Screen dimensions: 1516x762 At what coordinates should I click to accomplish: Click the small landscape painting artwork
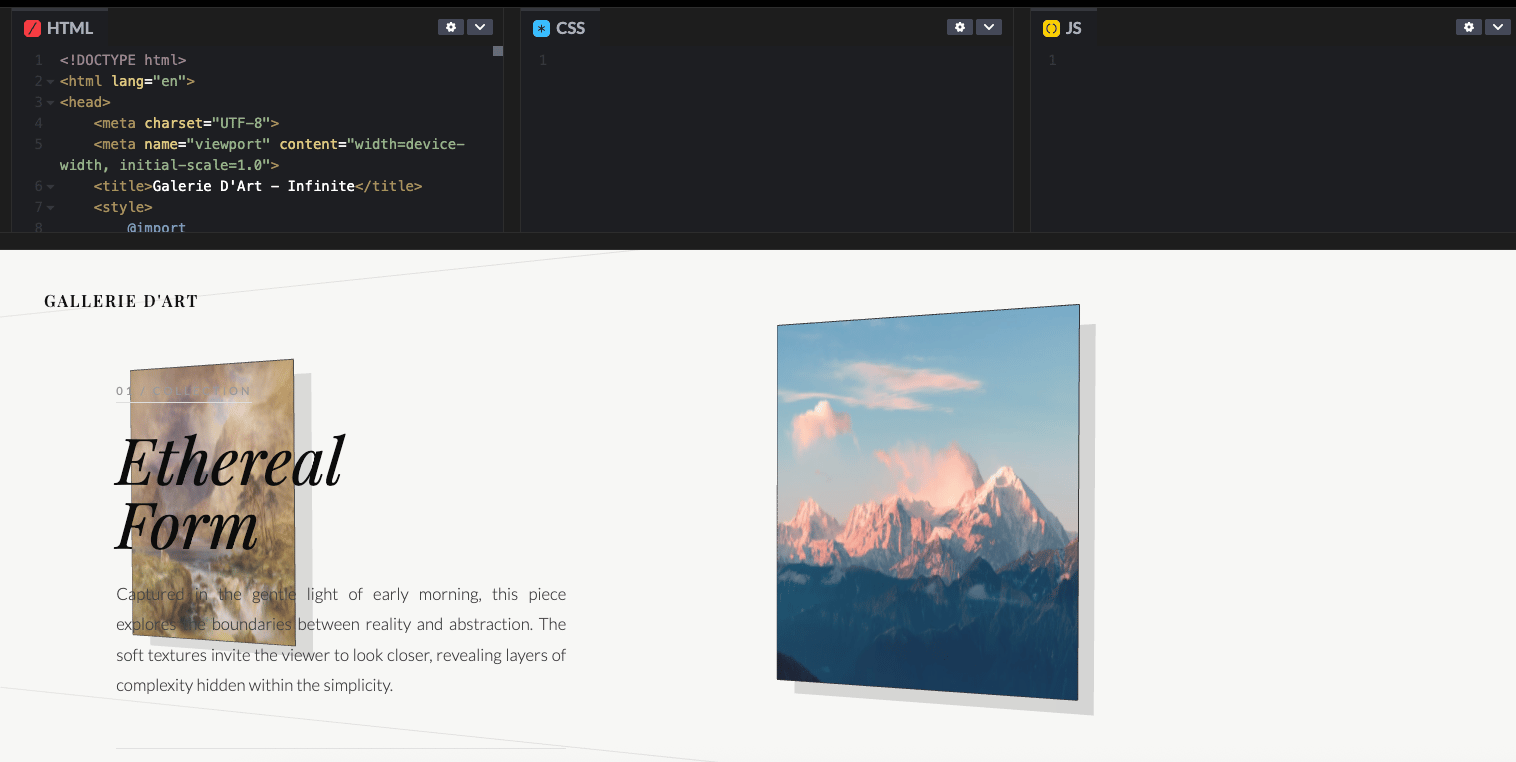click(213, 502)
